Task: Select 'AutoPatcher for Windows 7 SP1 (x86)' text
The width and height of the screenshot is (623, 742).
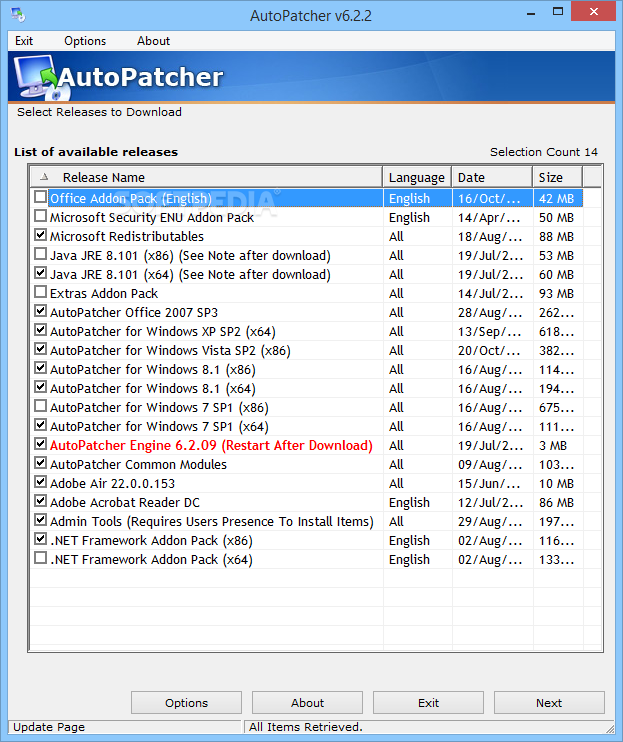Action: [159, 407]
